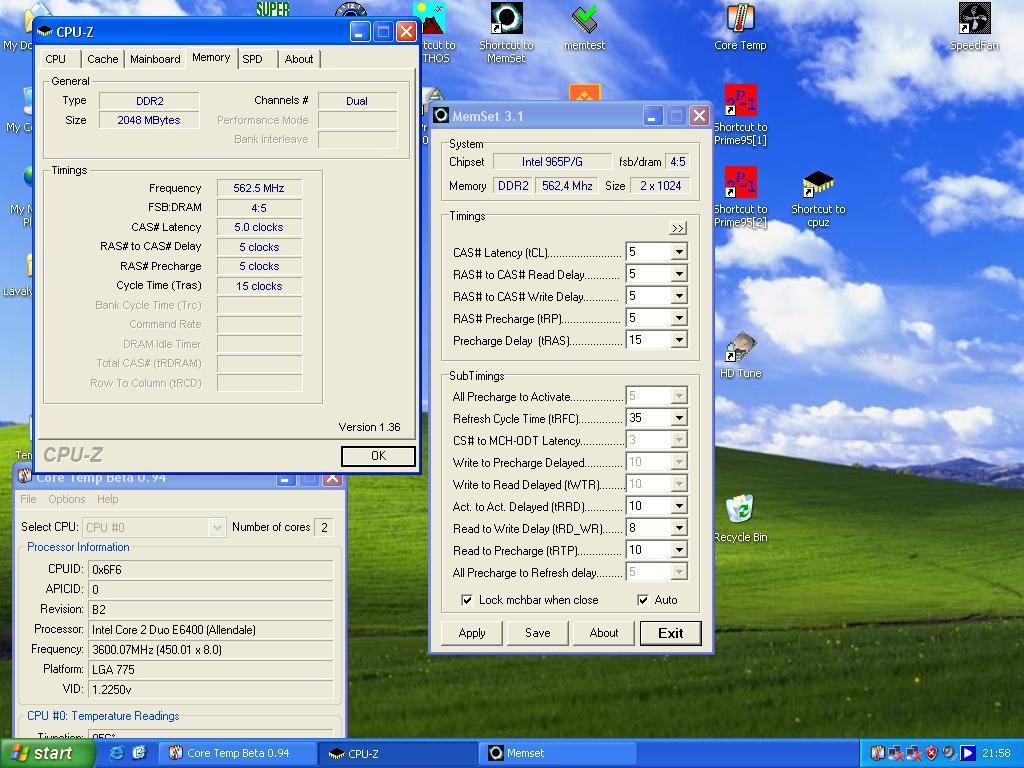Open RAS# to CAS# Write Delay dropdown

click(x=679, y=296)
